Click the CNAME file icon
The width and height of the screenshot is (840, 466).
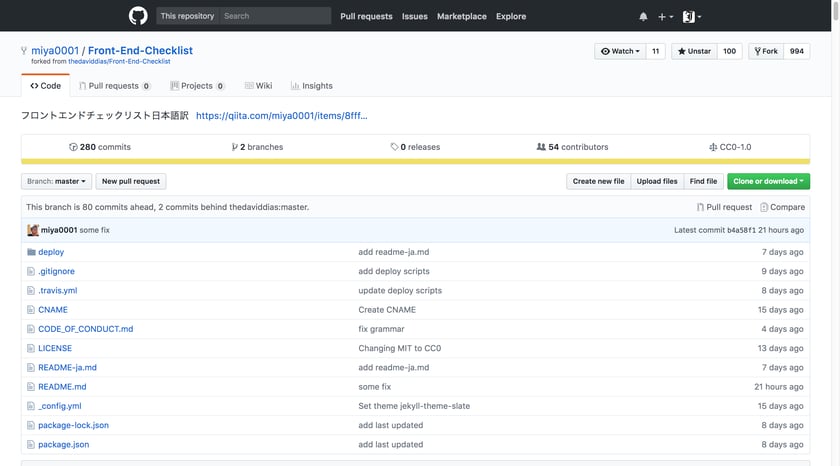tap(31, 310)
